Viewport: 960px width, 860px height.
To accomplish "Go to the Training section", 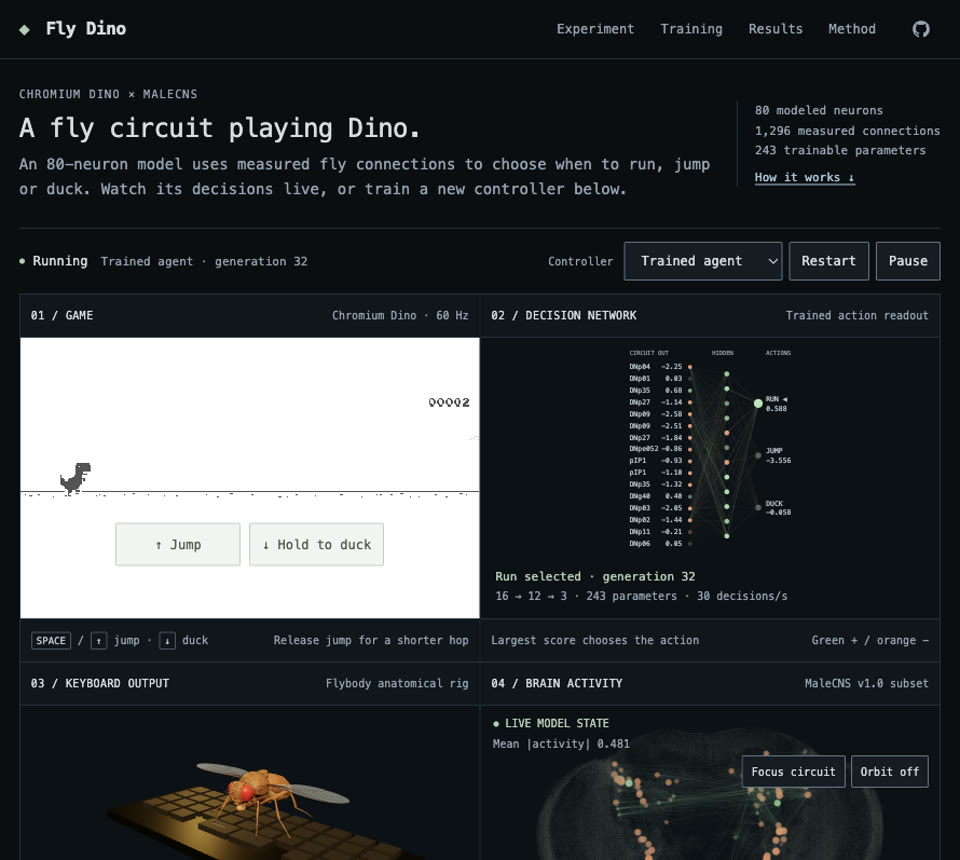I will 691,29.
